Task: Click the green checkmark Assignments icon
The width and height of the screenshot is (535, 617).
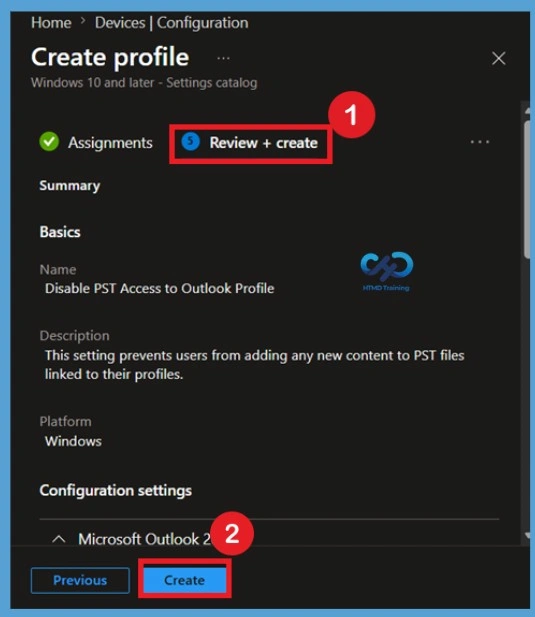Action: (x=49, y=142)
